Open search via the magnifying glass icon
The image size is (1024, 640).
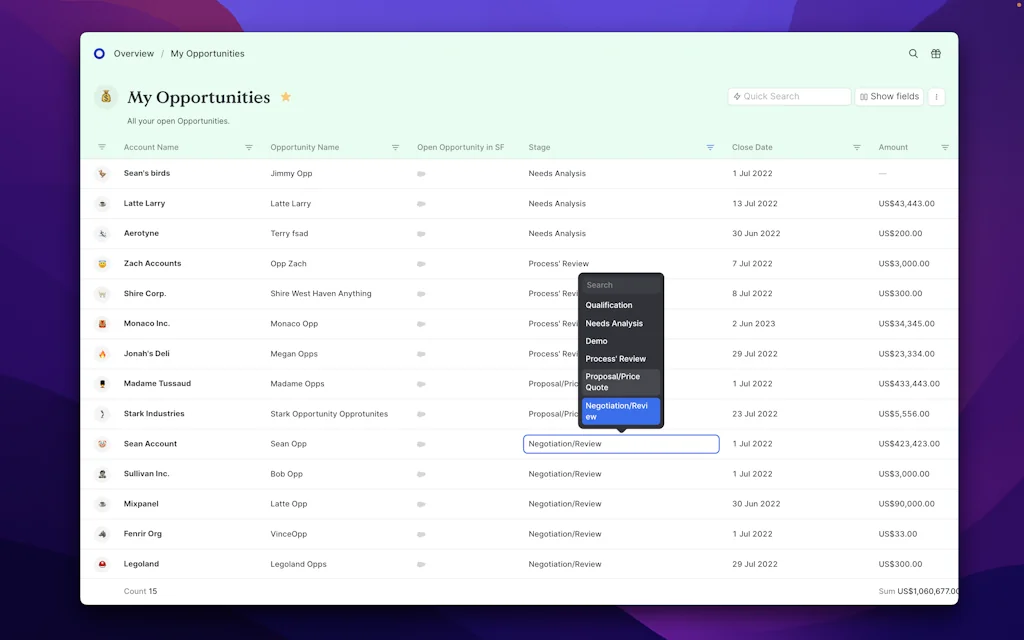point(912,53)
